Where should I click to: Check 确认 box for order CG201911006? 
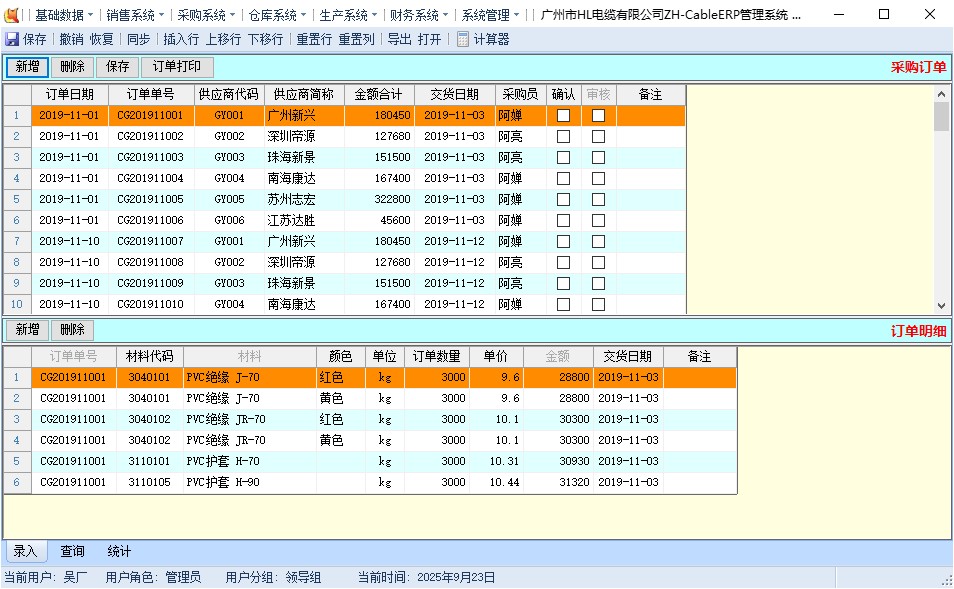(564, 220)
